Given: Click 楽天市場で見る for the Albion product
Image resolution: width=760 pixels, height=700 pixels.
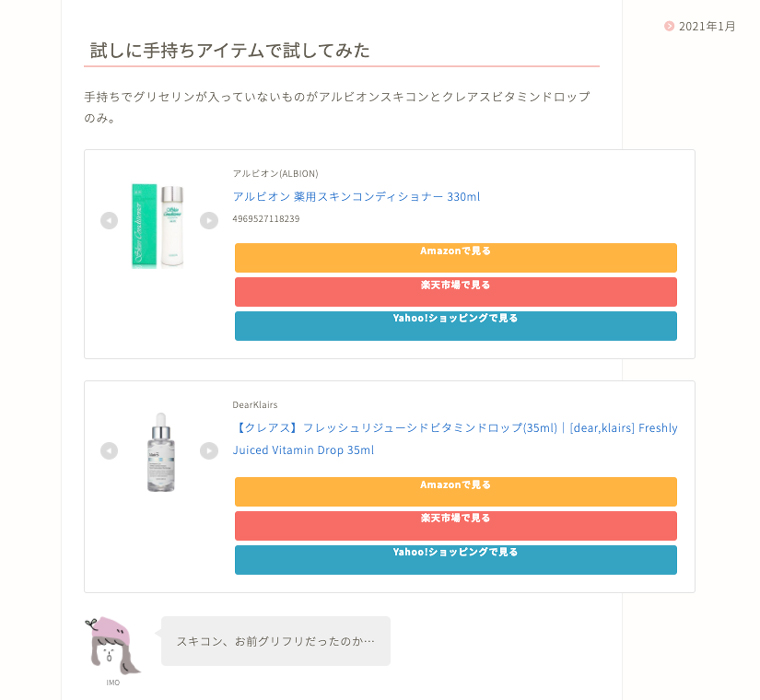Looking at the screenshot, I should click(456, 292).
